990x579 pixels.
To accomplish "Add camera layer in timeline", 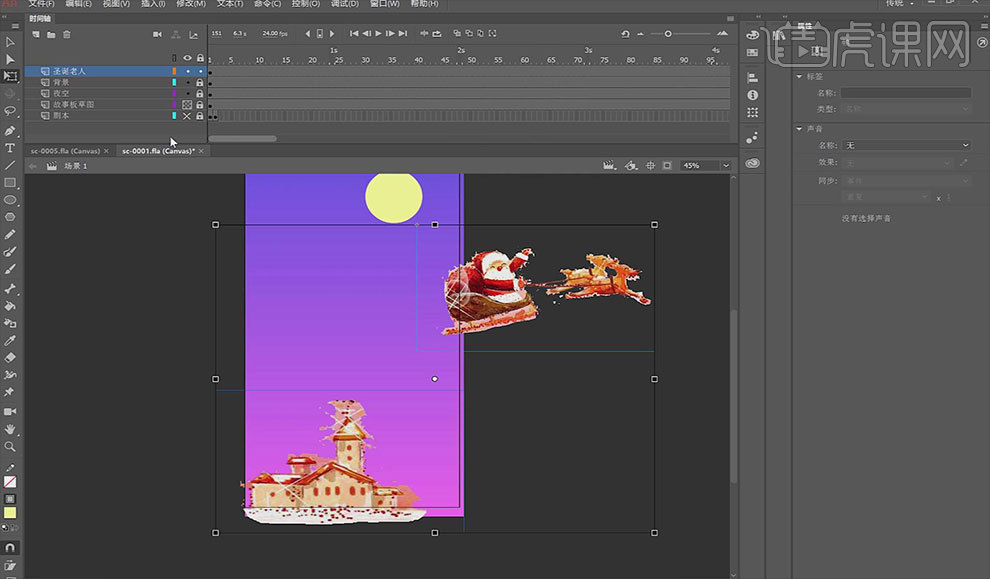I will [157, 34].
